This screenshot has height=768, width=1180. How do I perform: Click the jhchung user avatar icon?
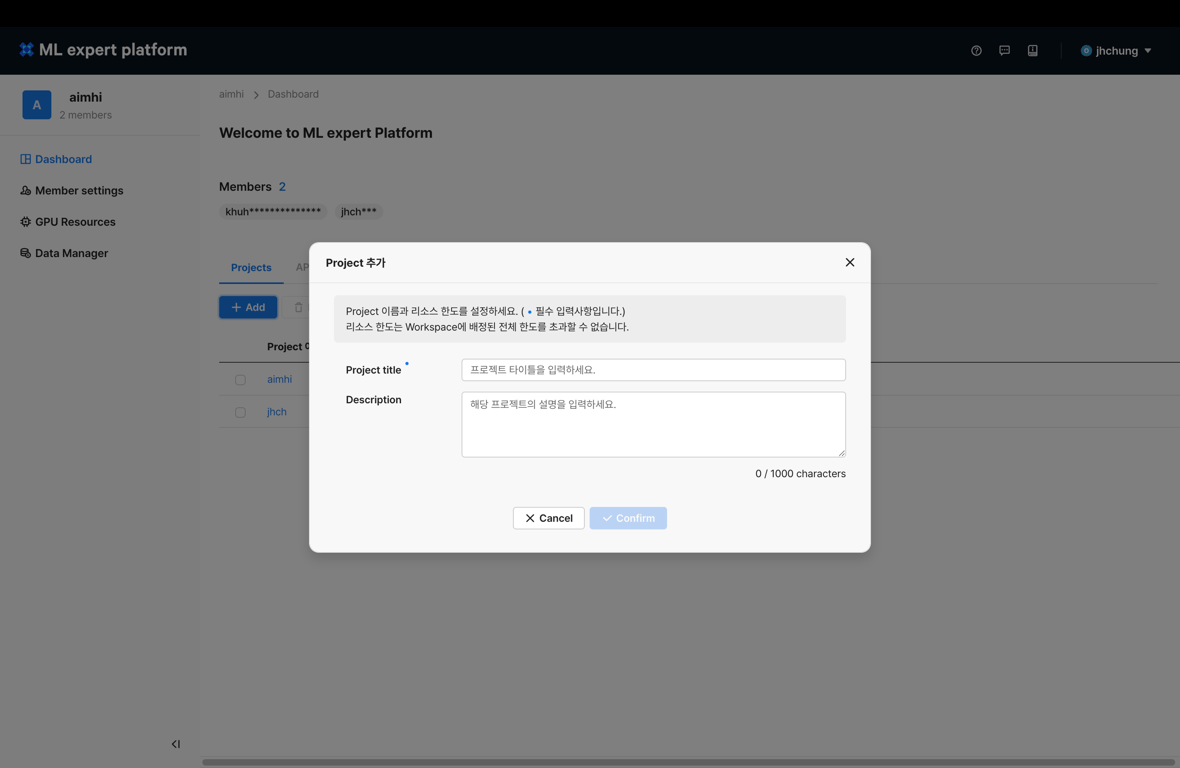pyautogui.click(x=1086, y=50)
